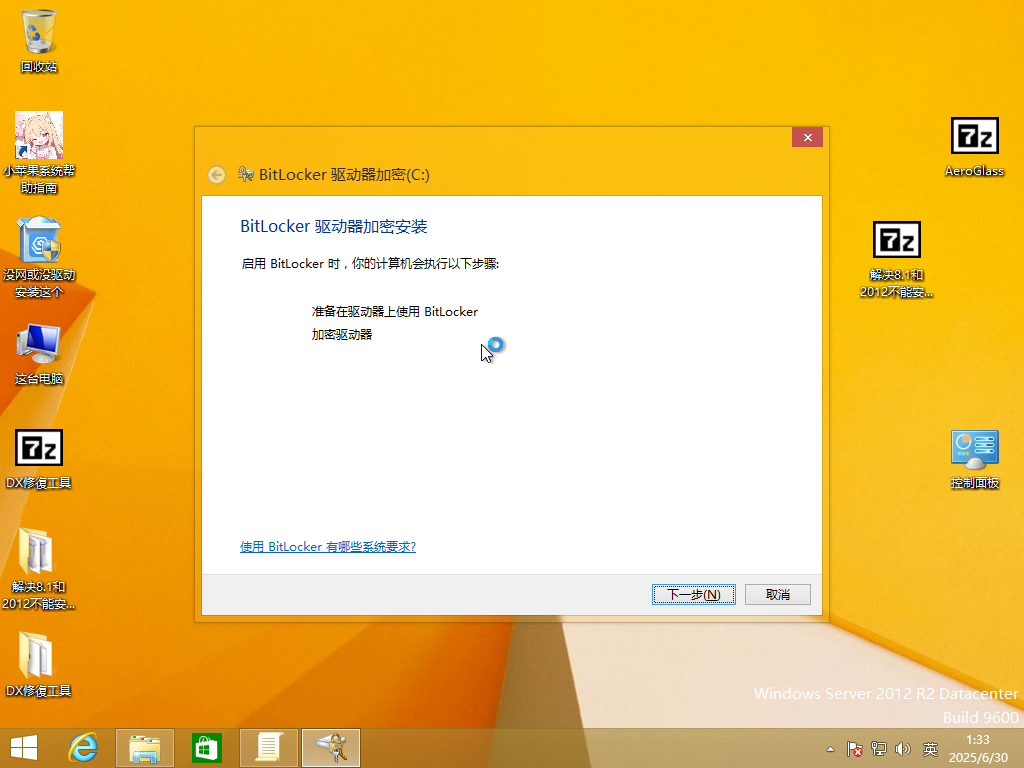Screen dimensions: 1024x768
Task: Launch Internet Explorer from the taskbar
Action: 84,748
